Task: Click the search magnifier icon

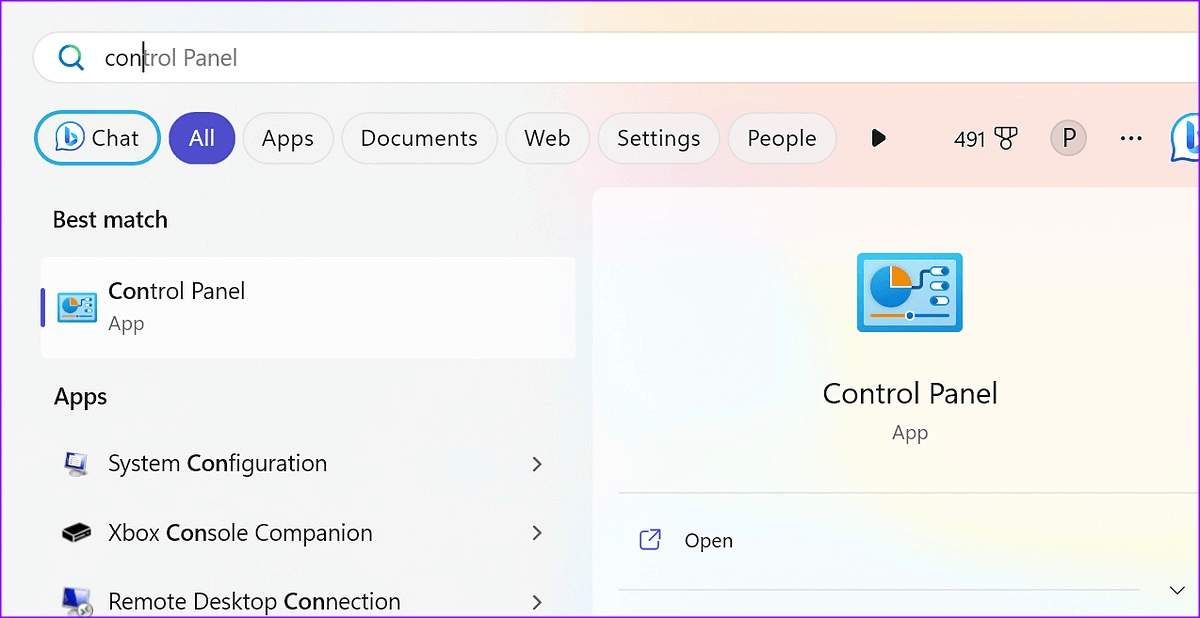Action: click(x=71, y=58)
